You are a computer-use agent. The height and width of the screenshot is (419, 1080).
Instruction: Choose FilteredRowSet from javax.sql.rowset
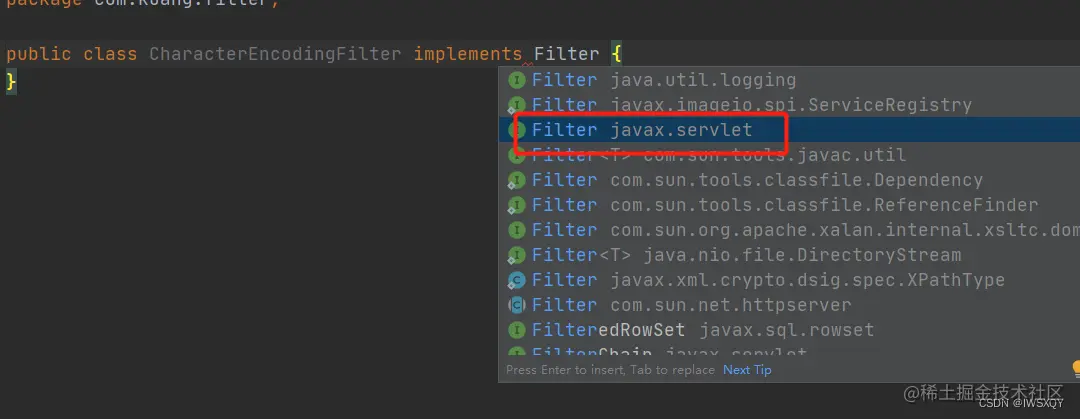click(x=789, y=329)
